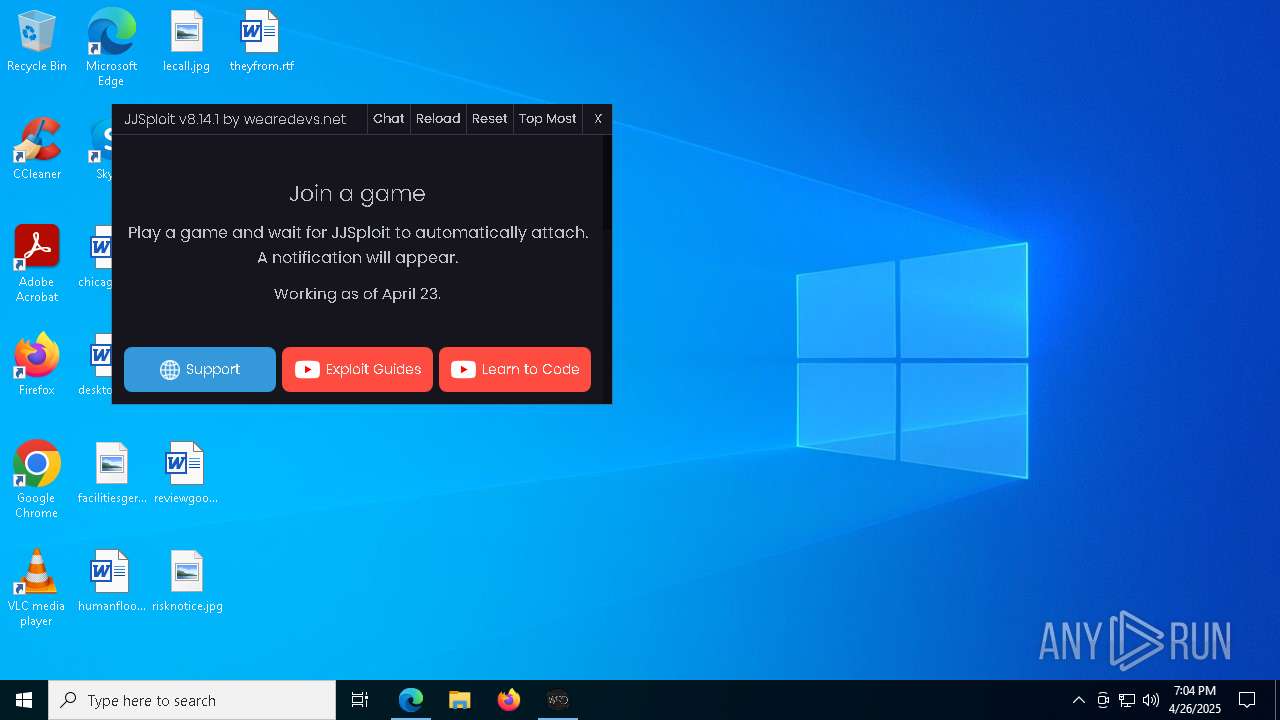Click the volume speaker tray icon
The width and height of the screenshot is (1280, 720).
click(1151, 700)
